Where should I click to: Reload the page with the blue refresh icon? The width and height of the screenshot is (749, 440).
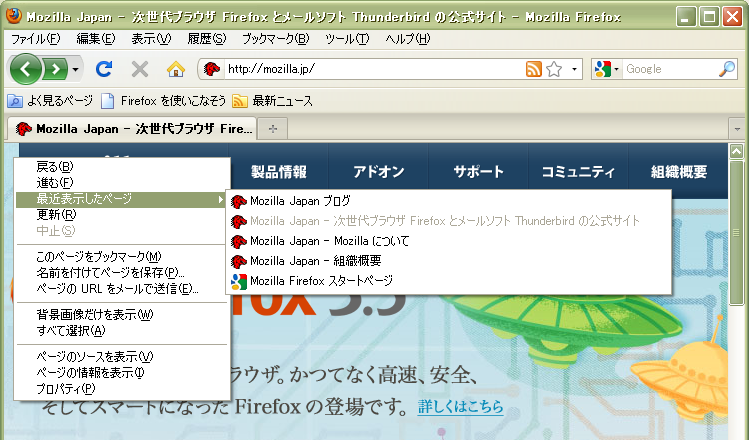[x=104, y=69]
